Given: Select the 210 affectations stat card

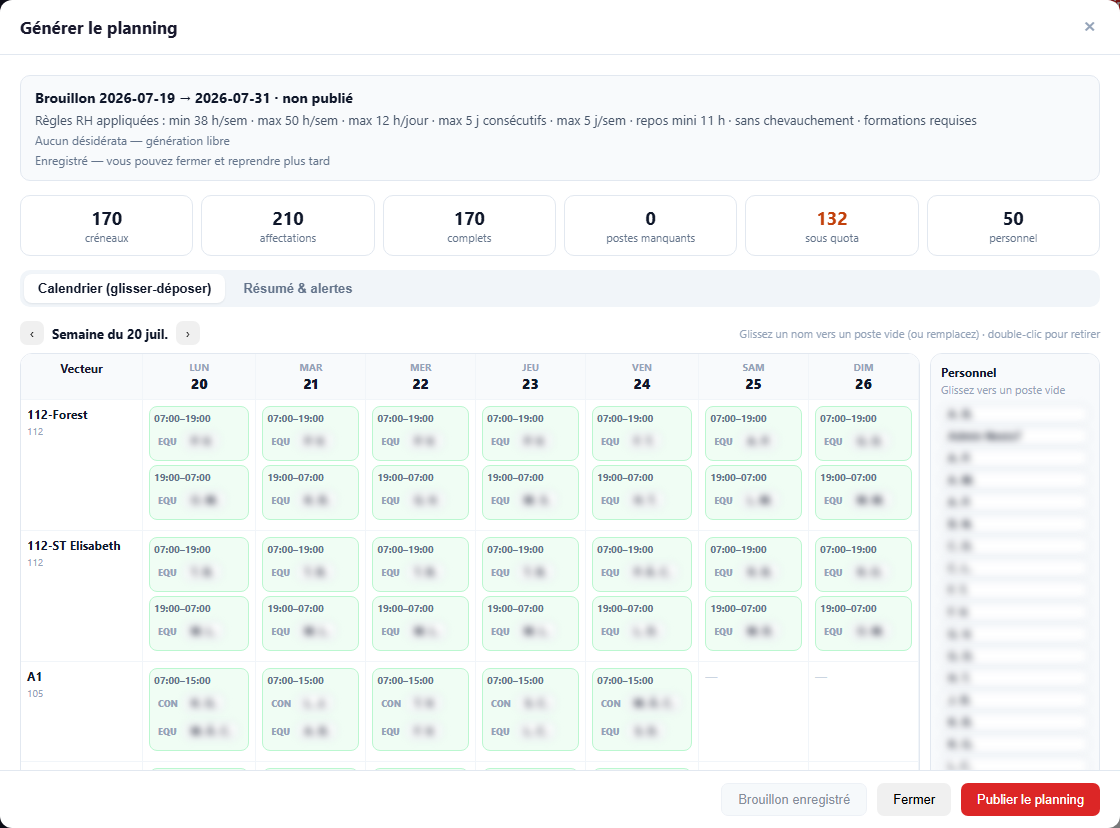Looking at the screenshot, I should (288, 226).
